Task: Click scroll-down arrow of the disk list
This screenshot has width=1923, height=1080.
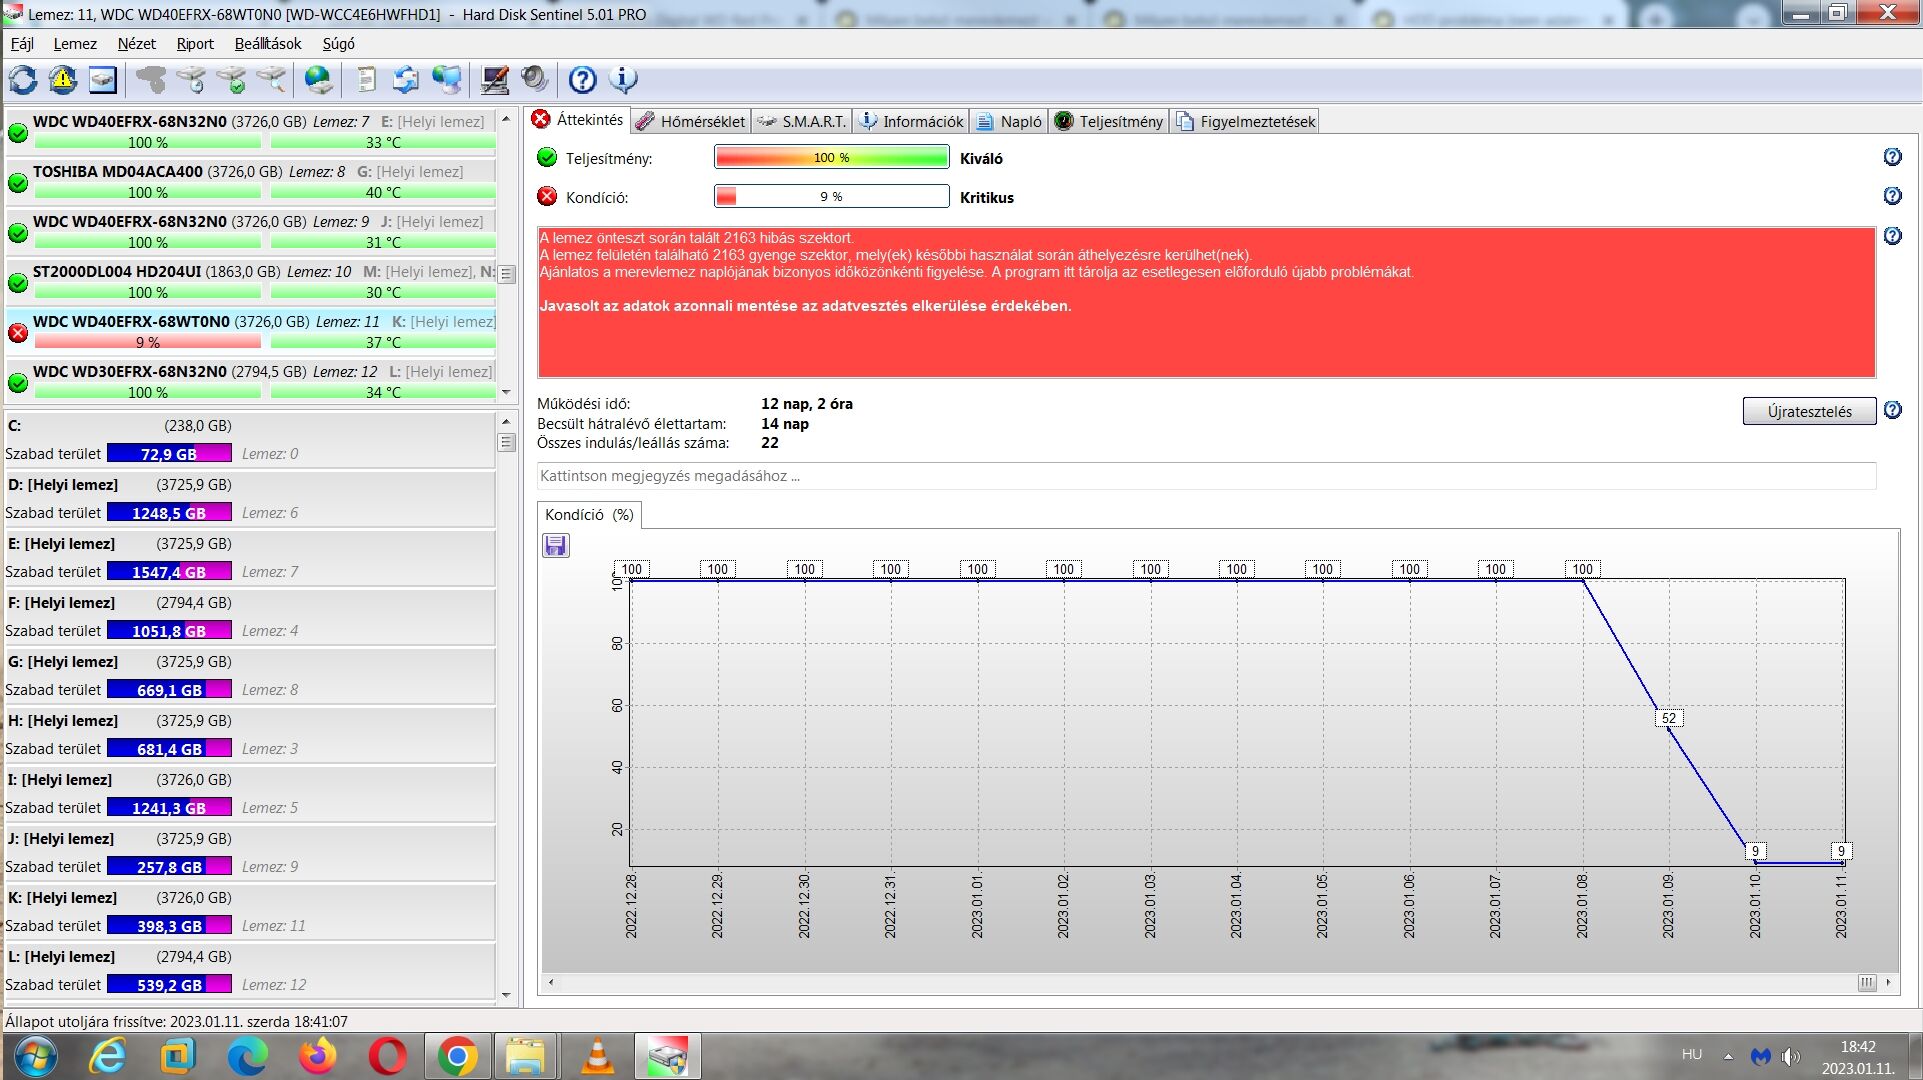Action: (x=506, y=393)
